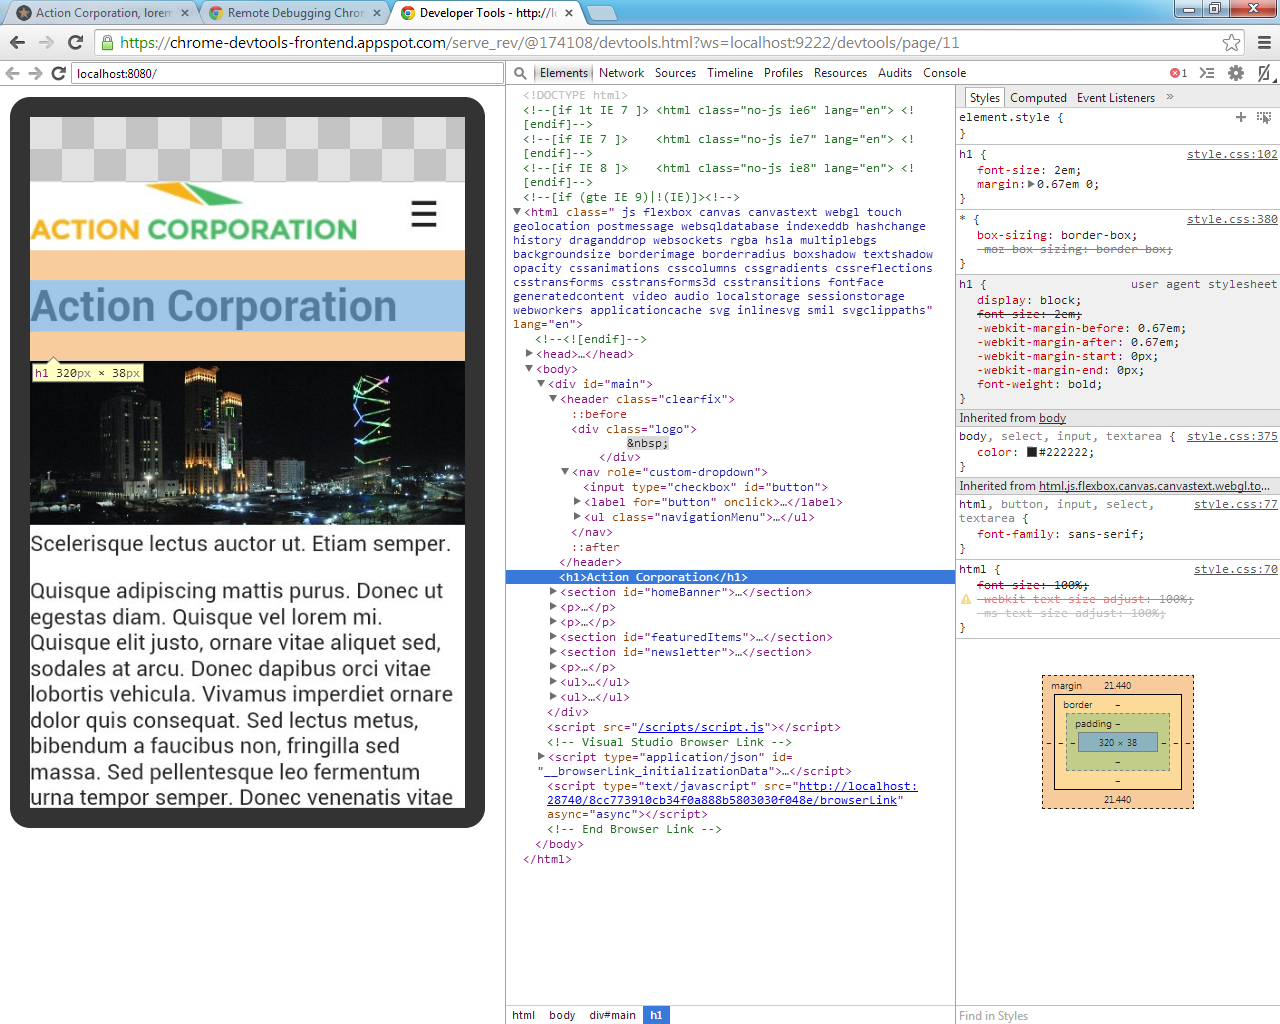
Task: Click the Chrome browser back arrow
Action: coord(17,42)
